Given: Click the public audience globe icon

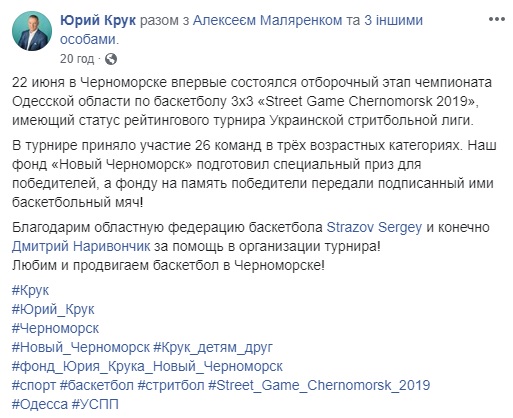Looking at the screenshot, I should [x=111, y=59].
